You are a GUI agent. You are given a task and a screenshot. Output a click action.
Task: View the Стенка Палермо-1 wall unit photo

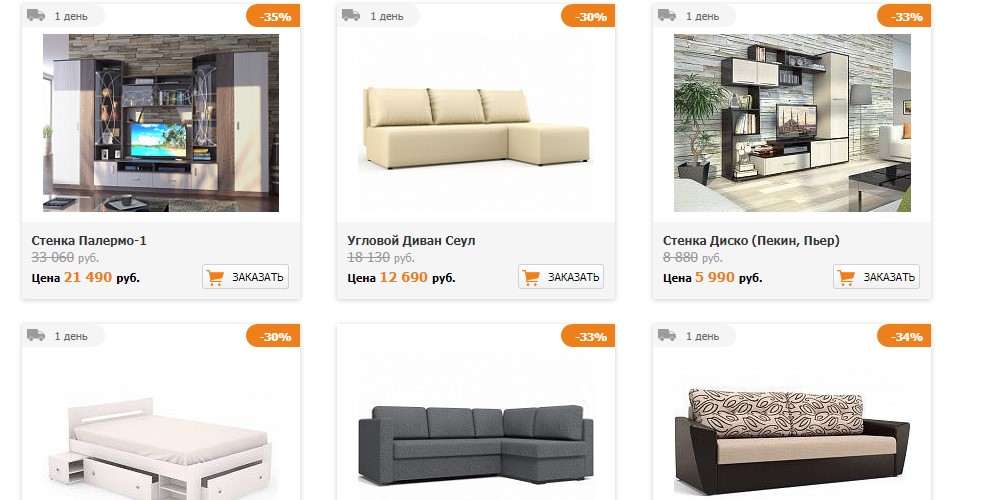(x=161, y=122)
